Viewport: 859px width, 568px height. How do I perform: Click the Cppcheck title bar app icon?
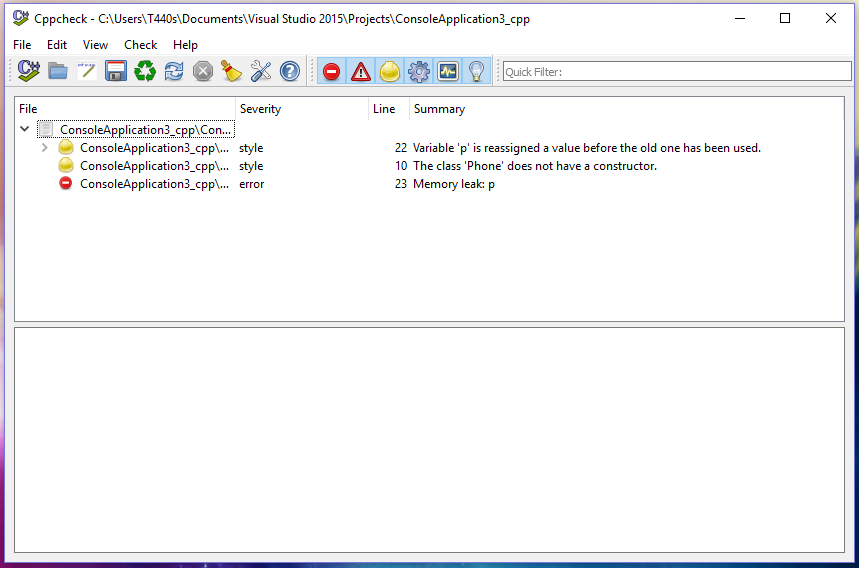pos(21,18)
